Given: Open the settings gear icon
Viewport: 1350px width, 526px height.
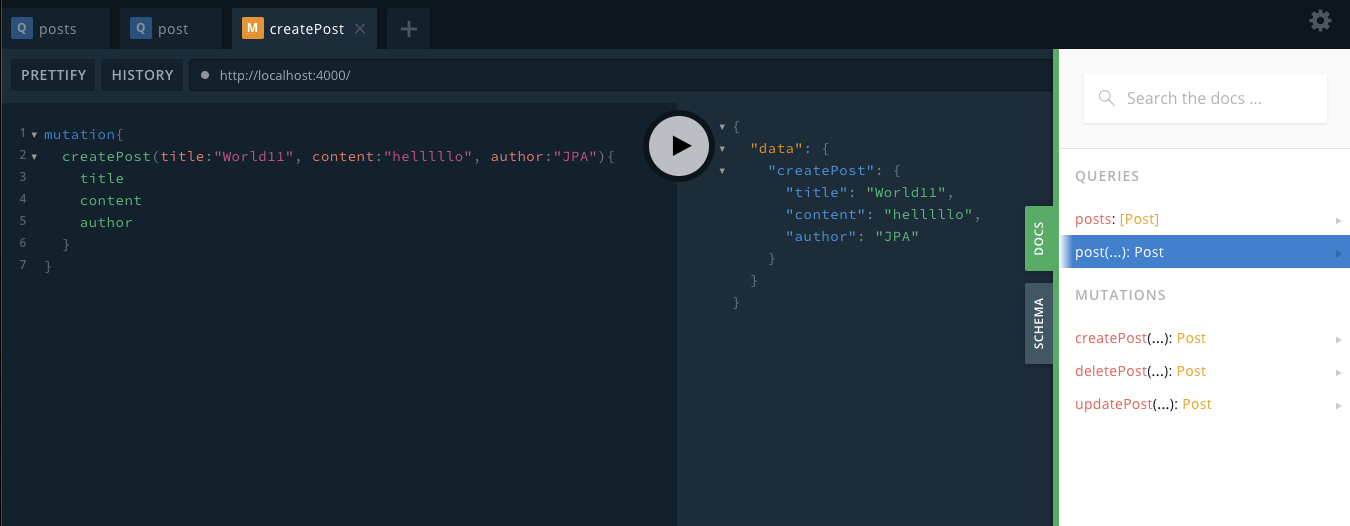Looking at the screenshot, I should [x=1320, y=20].
